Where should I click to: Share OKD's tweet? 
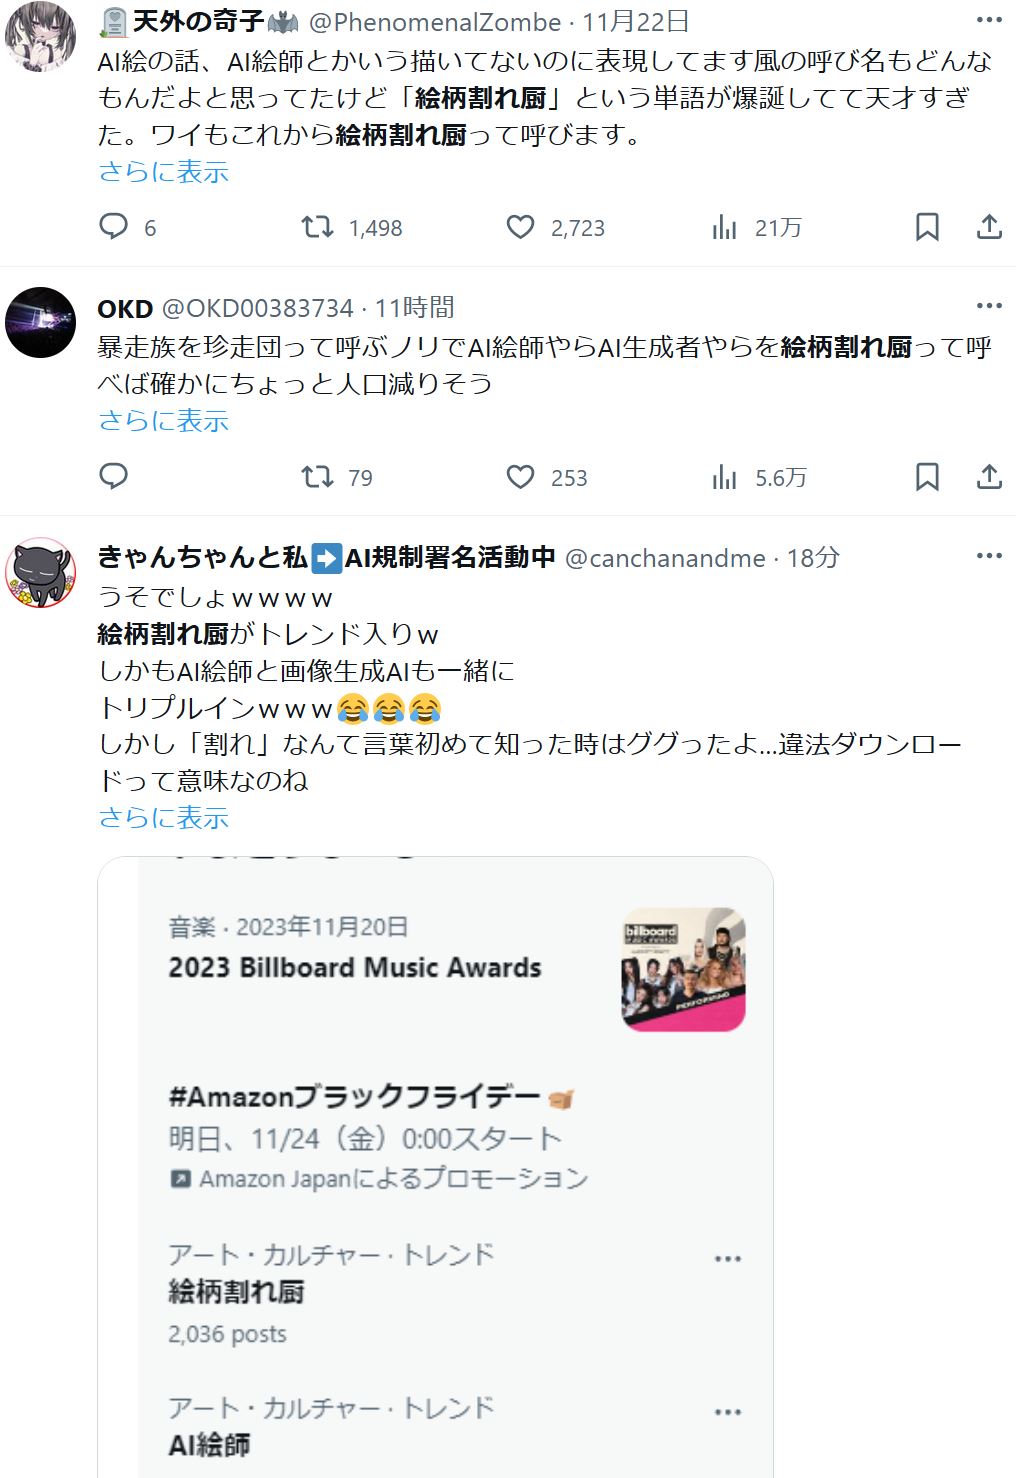(989, 477)
